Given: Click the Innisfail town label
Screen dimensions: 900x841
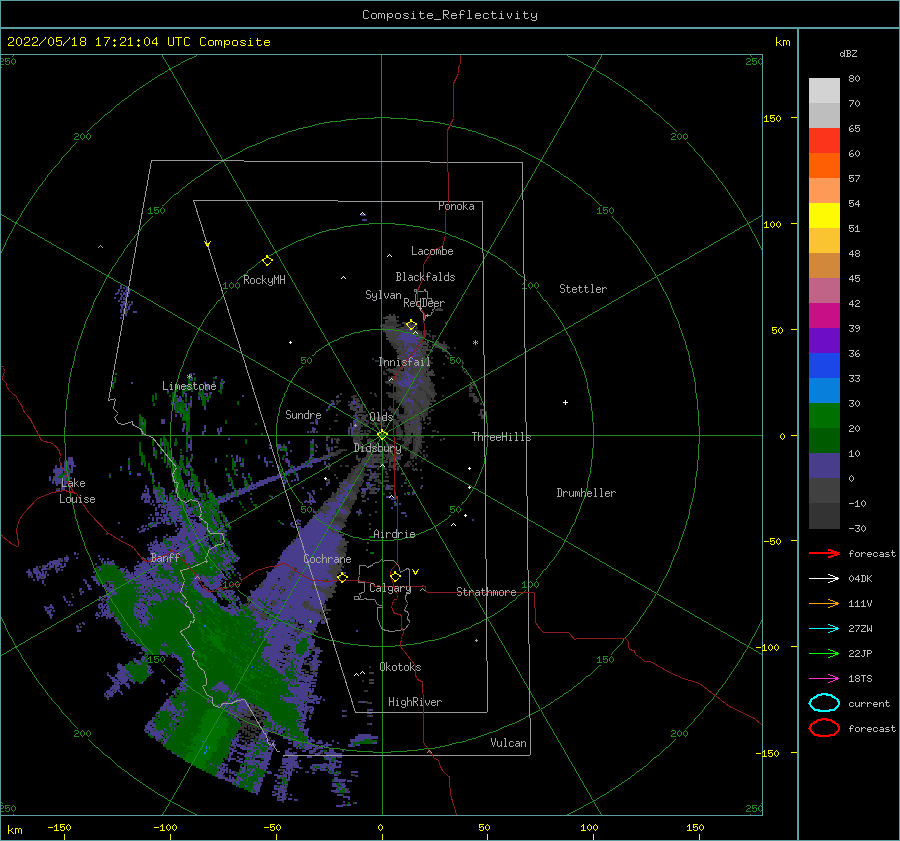Looking at the screenshot, I should (x=404, y=362).
